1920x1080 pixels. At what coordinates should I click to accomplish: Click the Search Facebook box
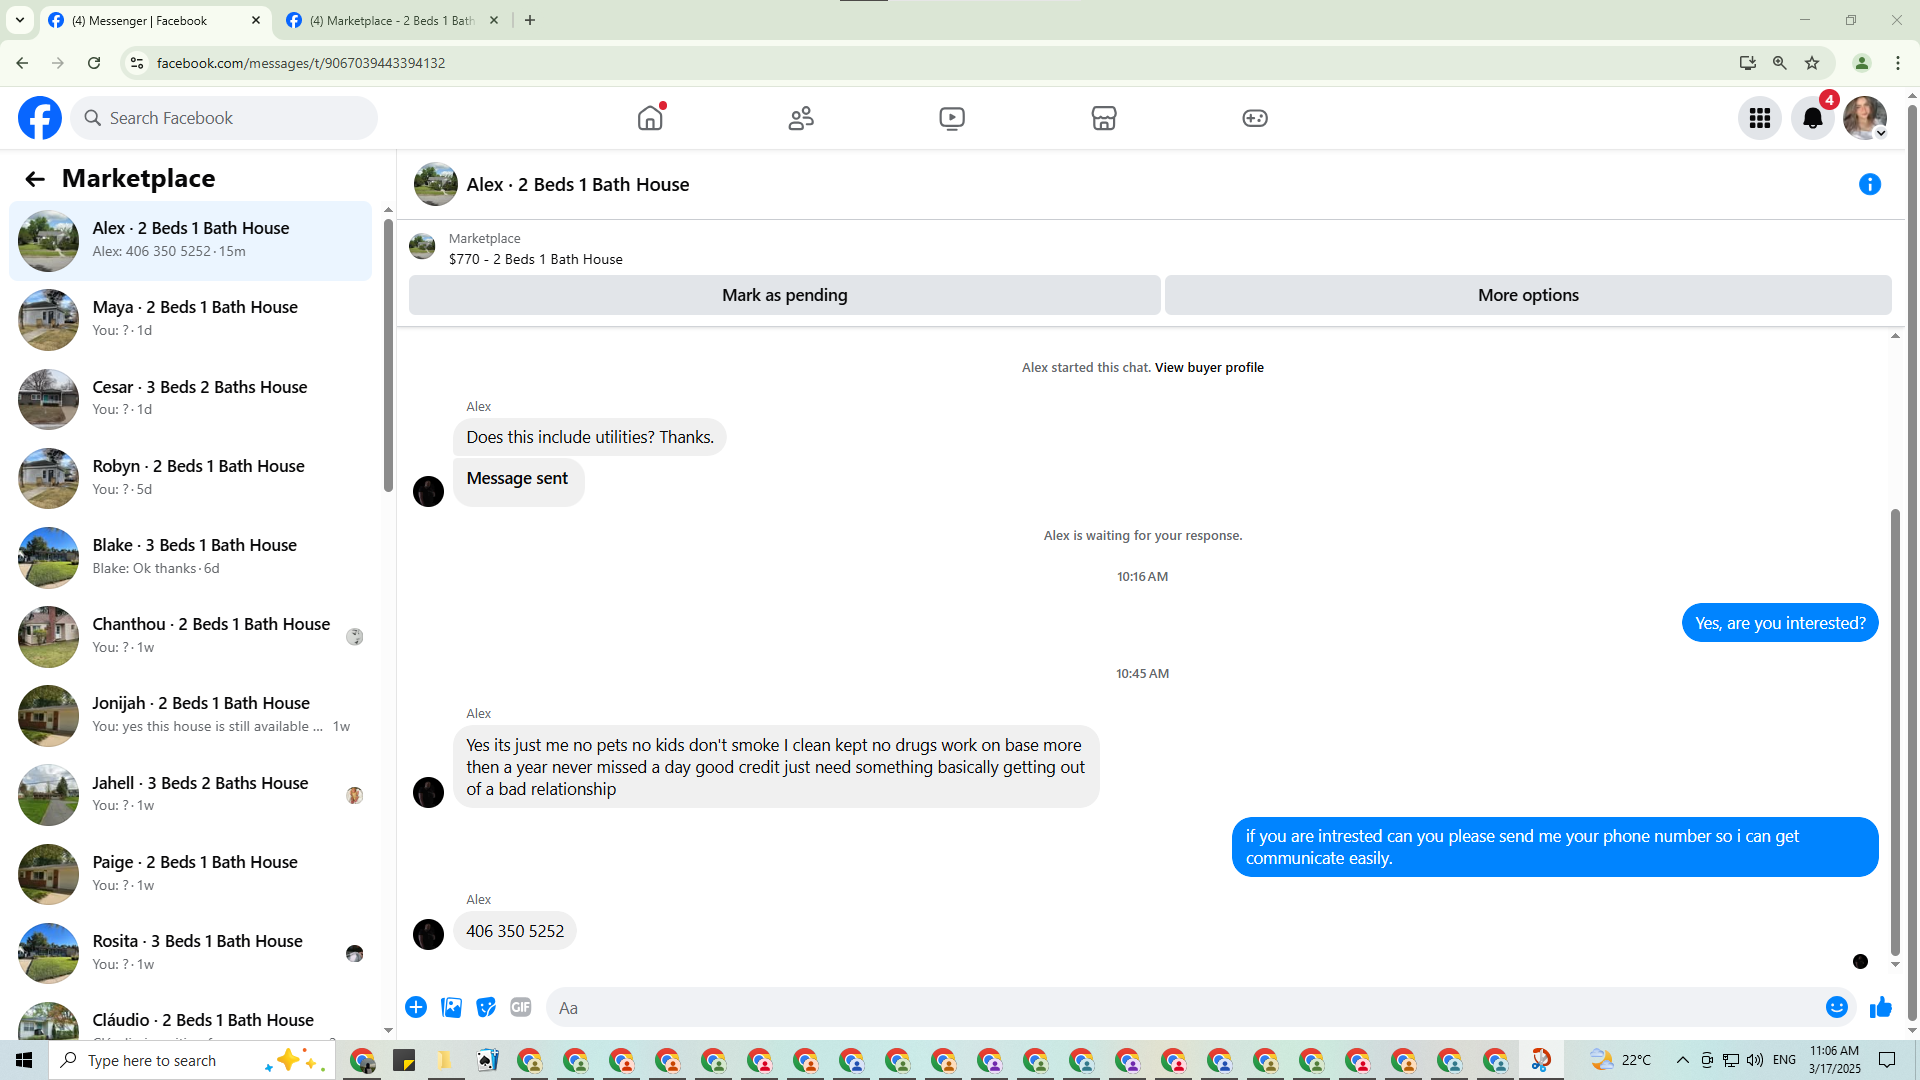point(224,118)
